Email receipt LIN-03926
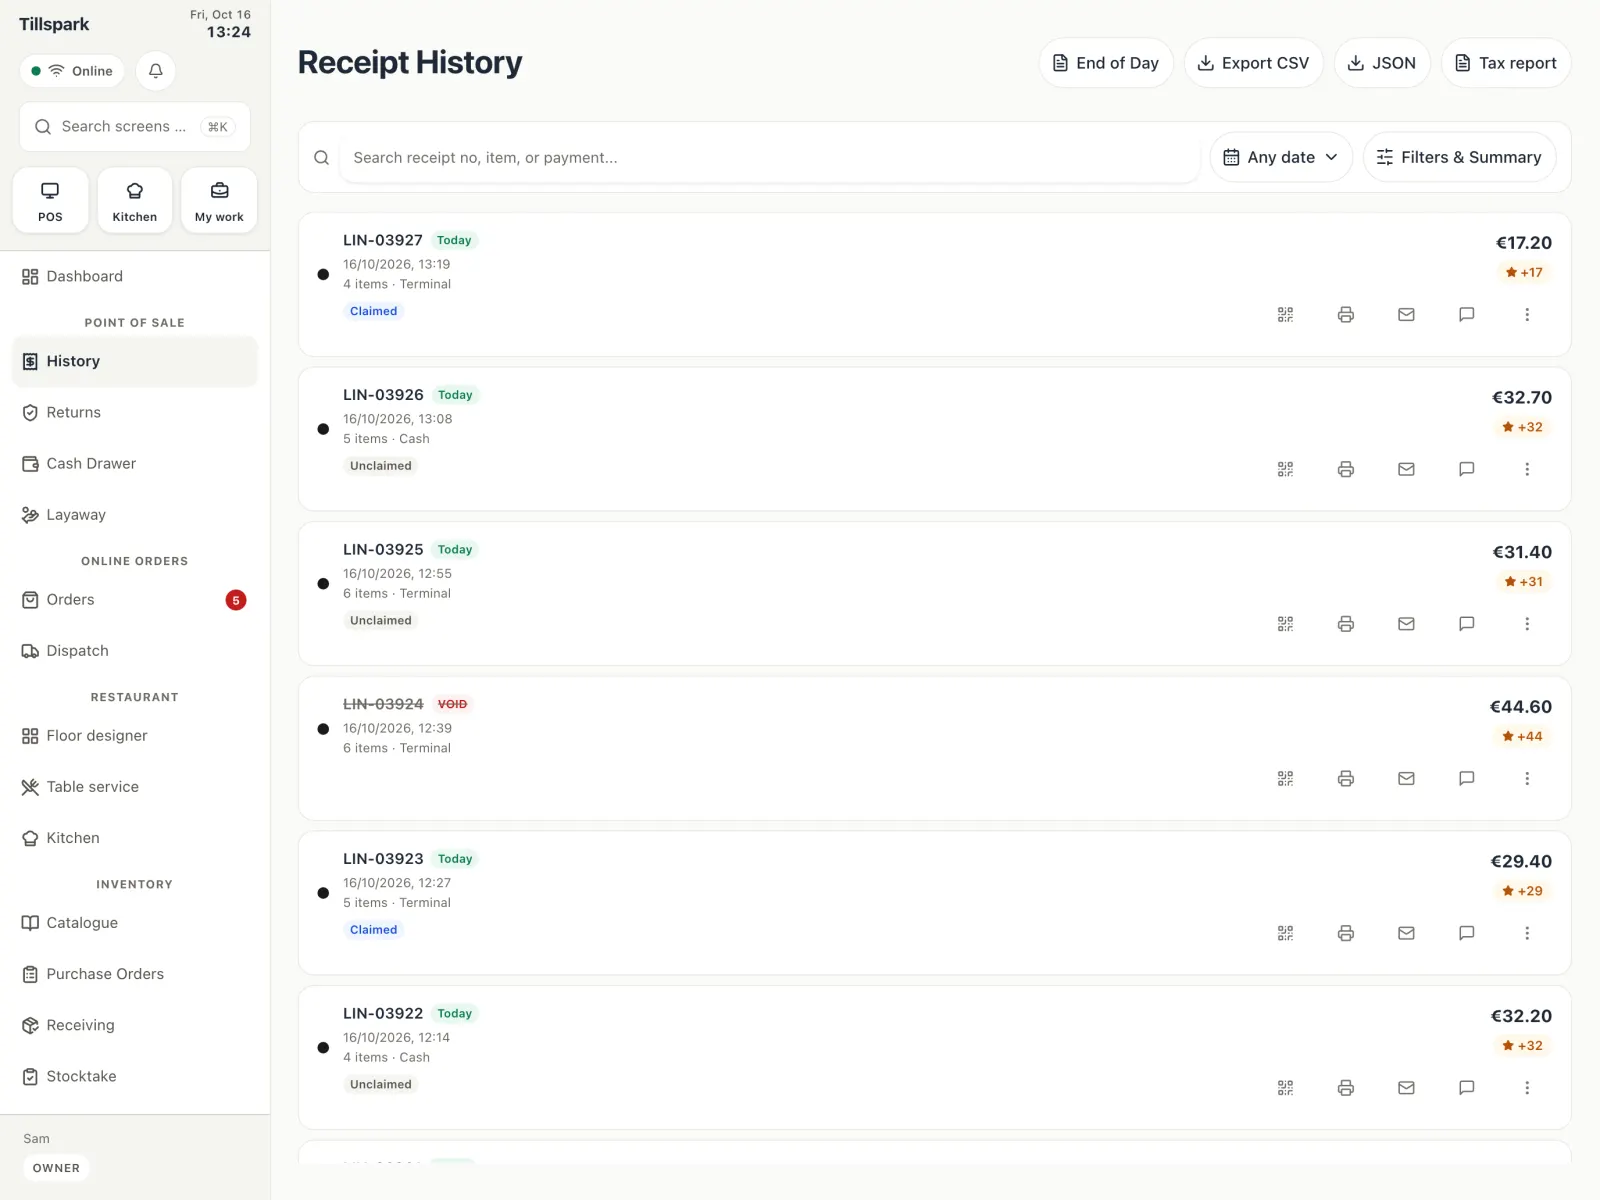1600x1200 pixels. (1406, 469)
